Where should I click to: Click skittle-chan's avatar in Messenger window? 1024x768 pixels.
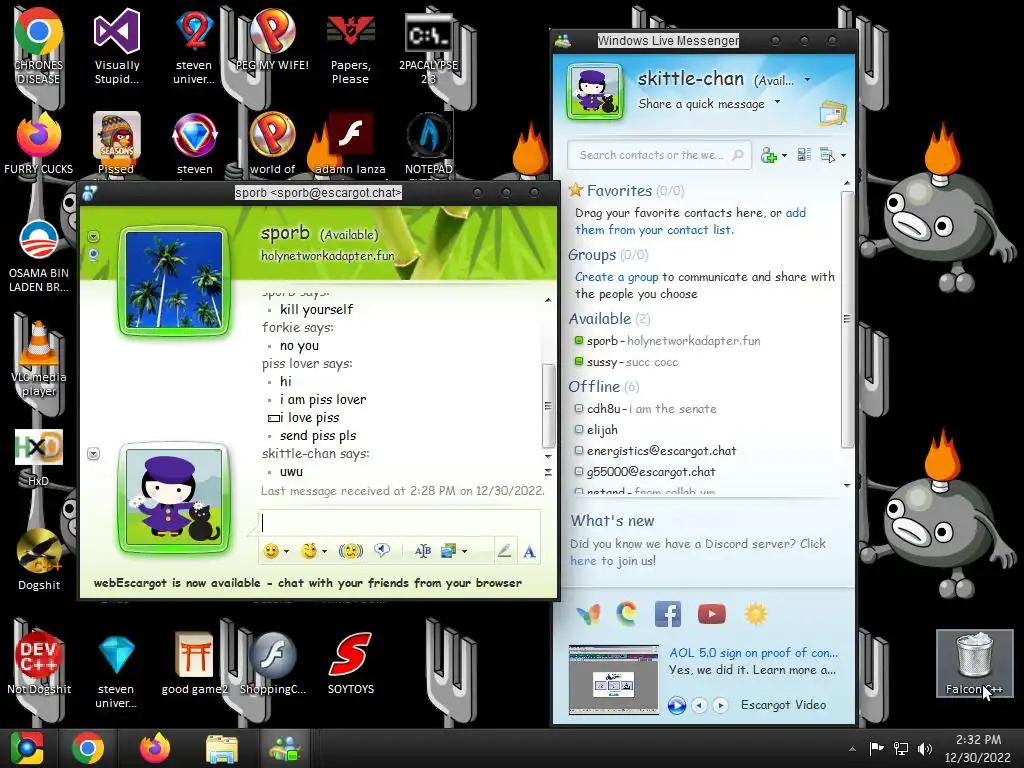click(594, 92)
